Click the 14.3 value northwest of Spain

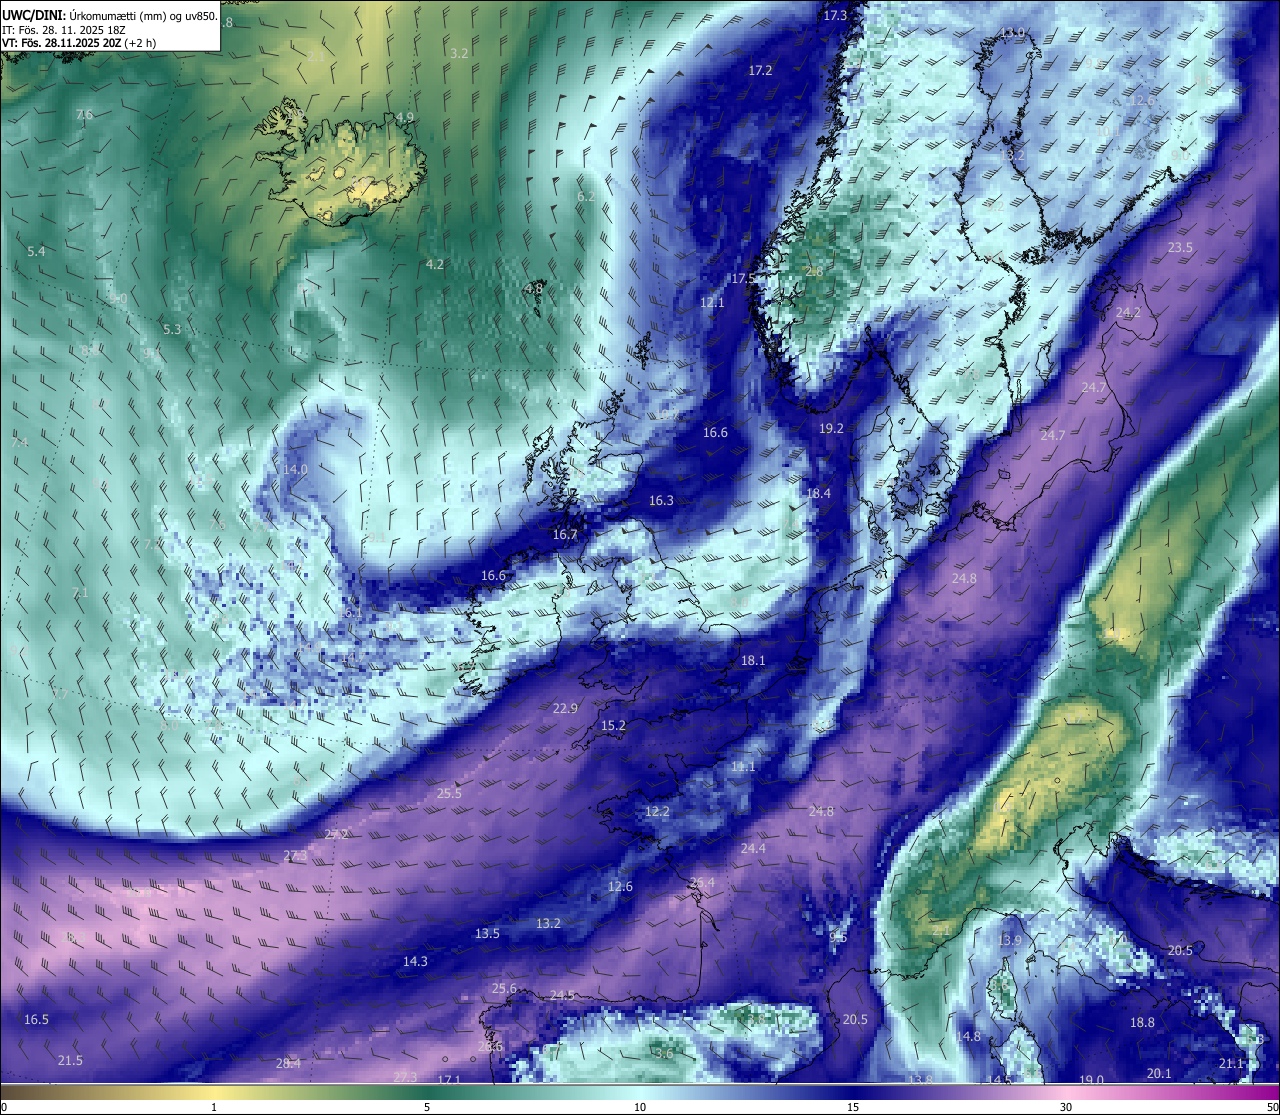415,961
